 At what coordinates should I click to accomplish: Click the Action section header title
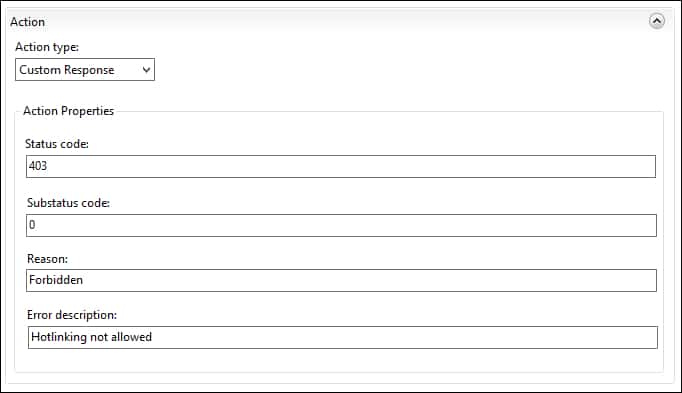coord(27,22)
